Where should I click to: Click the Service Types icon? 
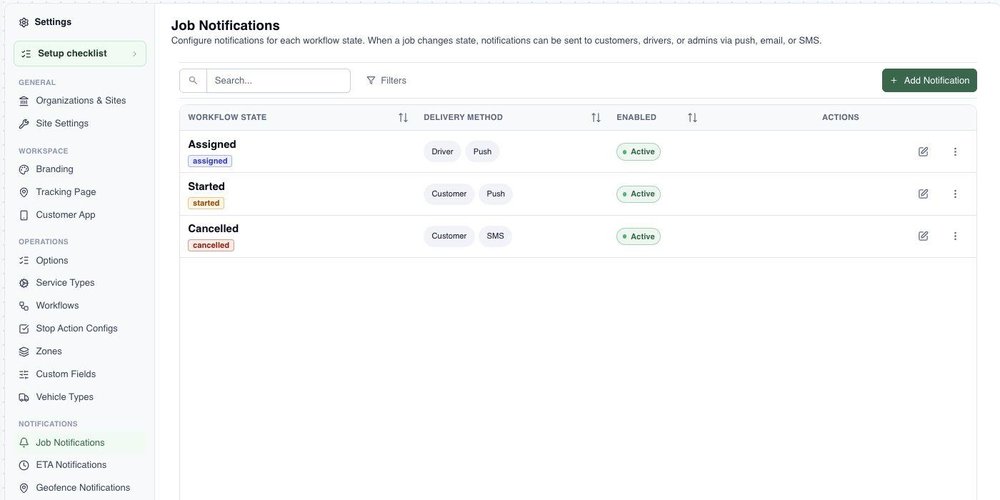click(x=24, y=283)
